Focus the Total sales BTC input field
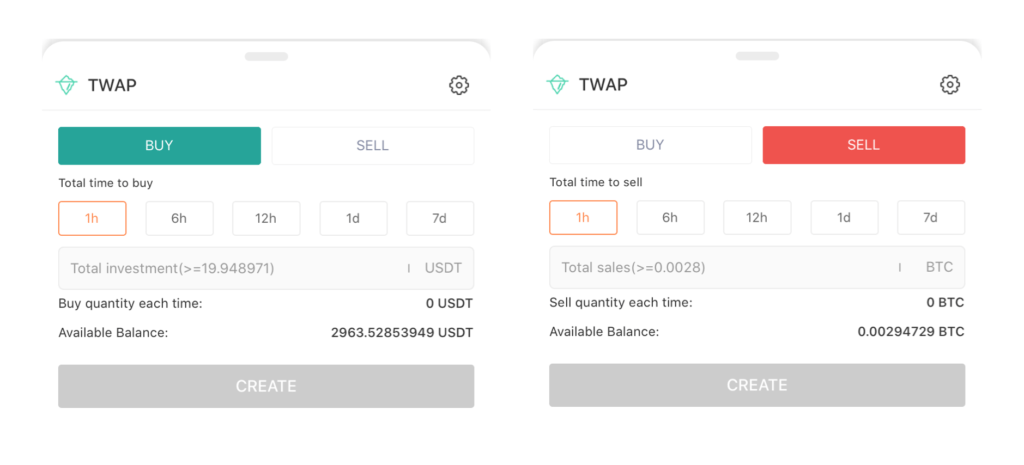 tap(757, 267)
